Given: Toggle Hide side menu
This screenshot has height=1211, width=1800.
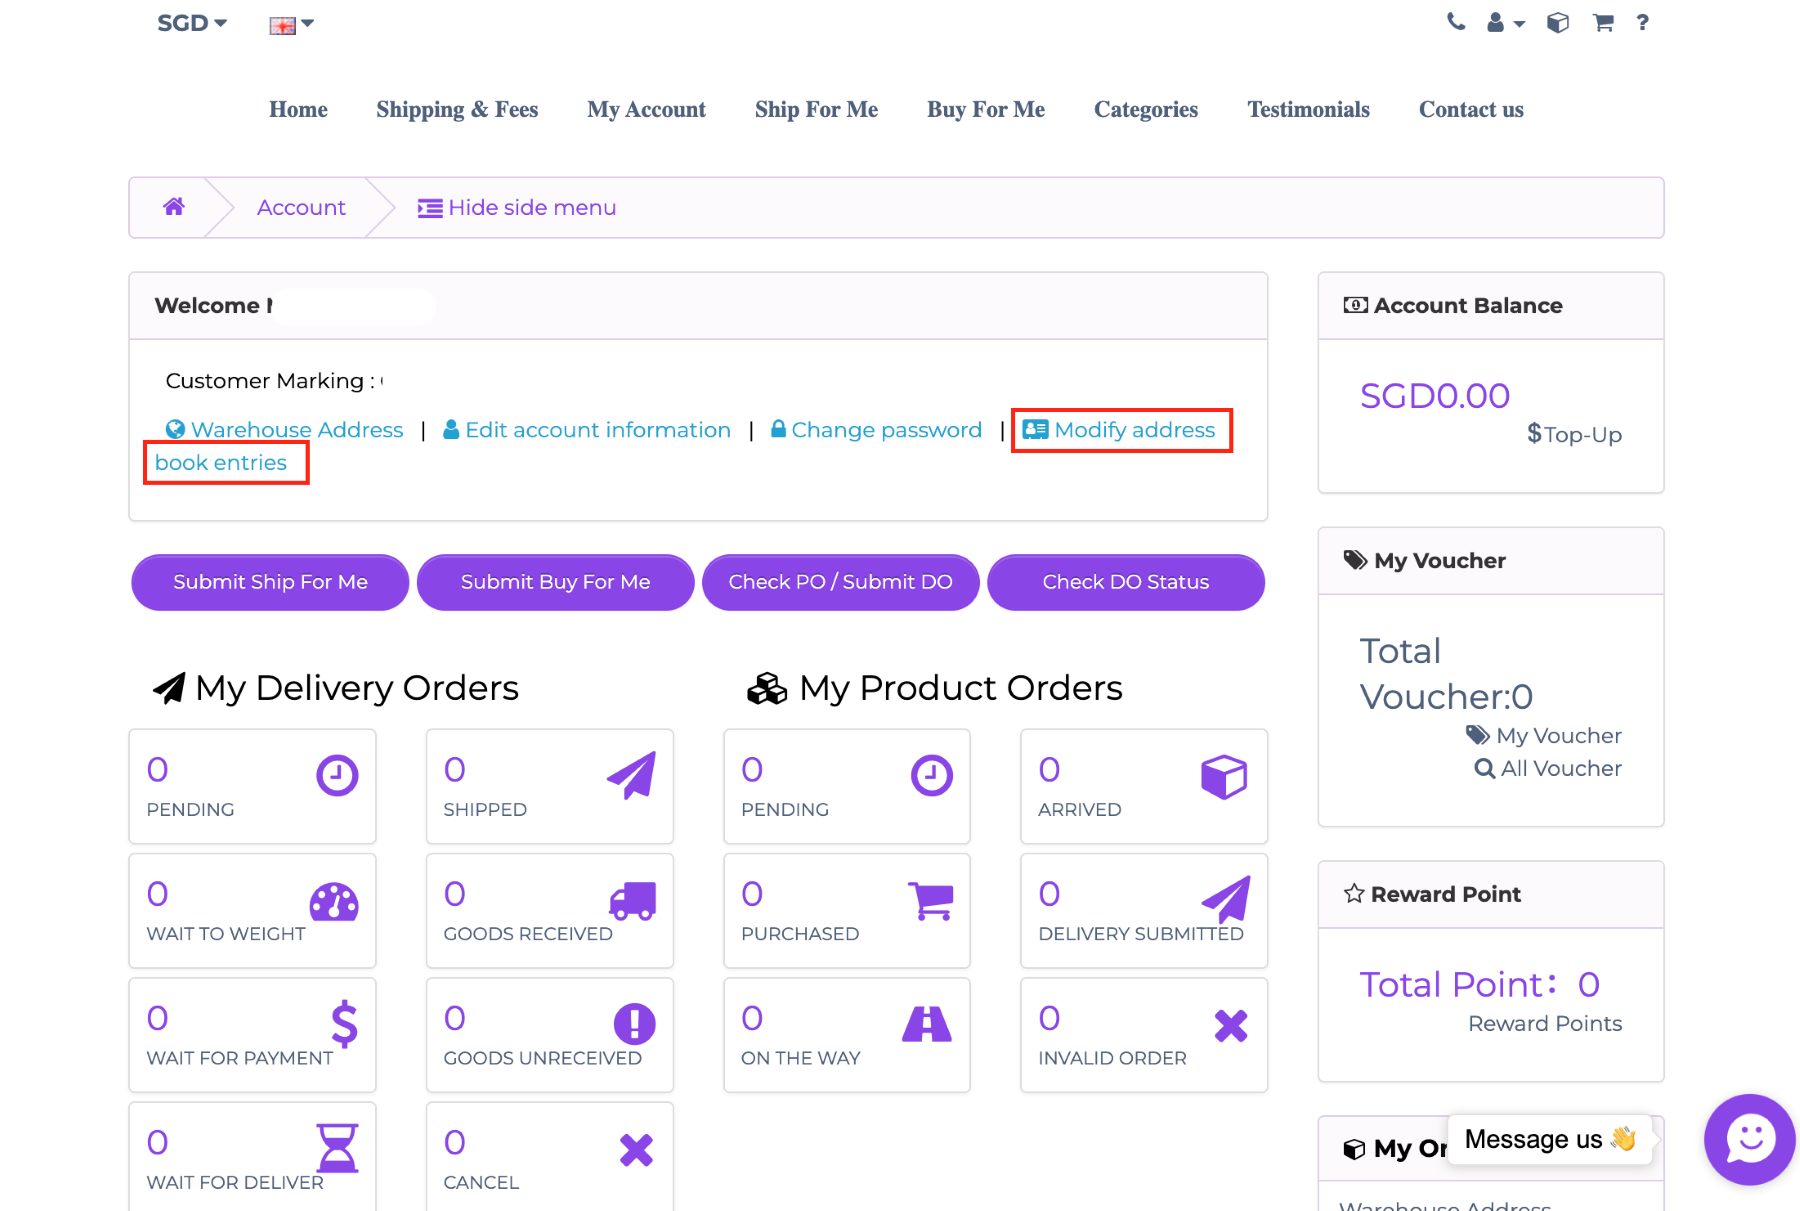Looking at the screenshot, I should click(x=517, y=207).
